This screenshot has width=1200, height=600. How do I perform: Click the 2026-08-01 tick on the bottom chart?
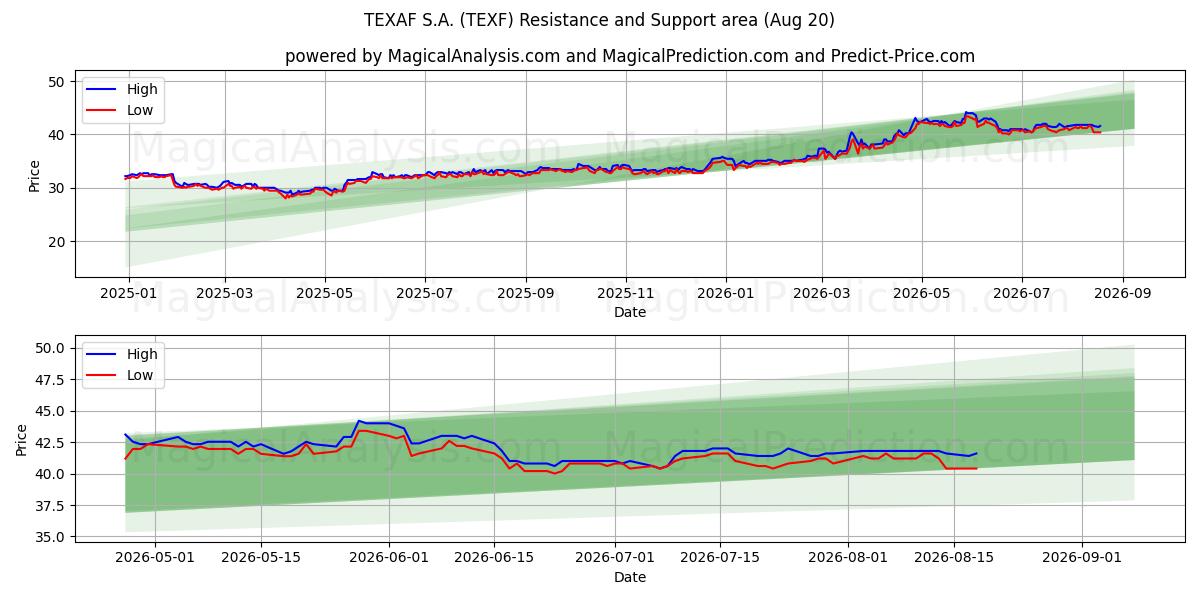[x=847, y=558]
